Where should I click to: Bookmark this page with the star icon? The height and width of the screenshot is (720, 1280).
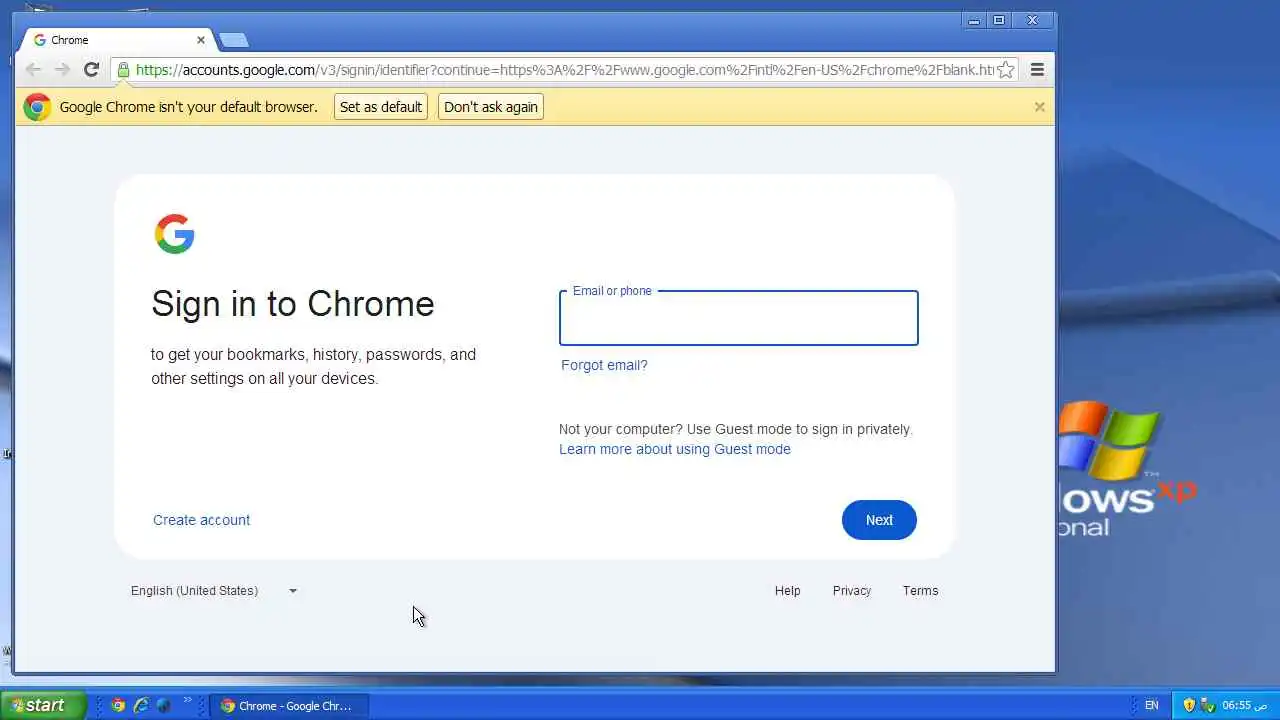point(1006,70)
